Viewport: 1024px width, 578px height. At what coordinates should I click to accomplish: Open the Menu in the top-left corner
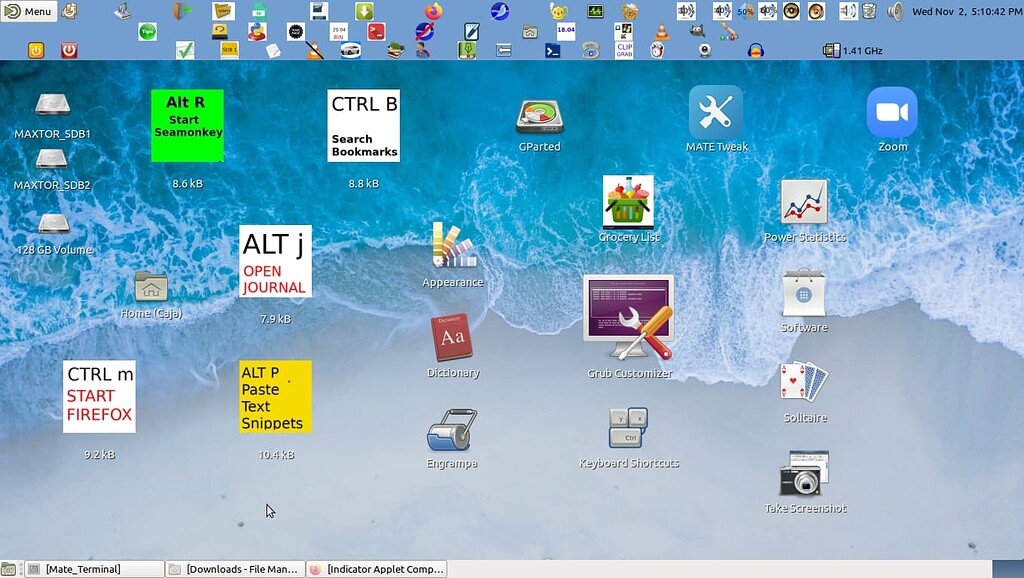tap(27, 11)
